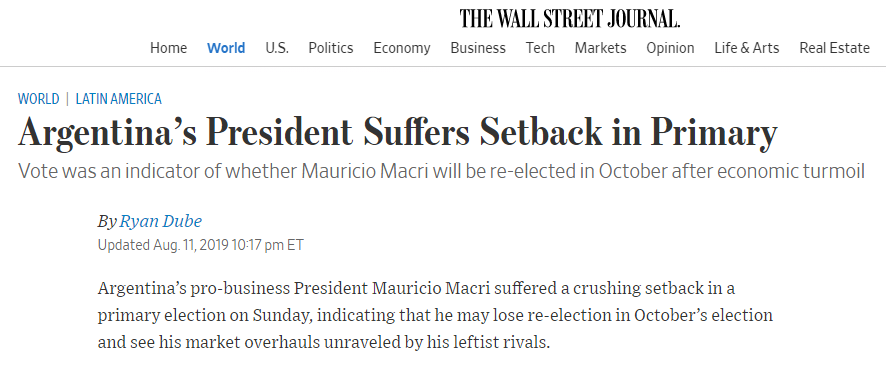Click the 'By' byline label

[x=107, y=222]
